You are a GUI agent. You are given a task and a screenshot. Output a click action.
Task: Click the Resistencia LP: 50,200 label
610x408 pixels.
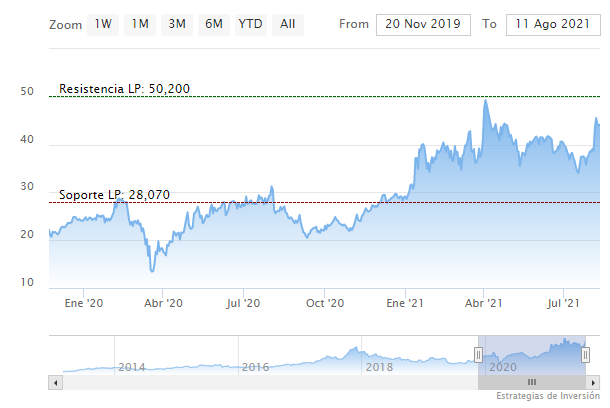(124, 89)
